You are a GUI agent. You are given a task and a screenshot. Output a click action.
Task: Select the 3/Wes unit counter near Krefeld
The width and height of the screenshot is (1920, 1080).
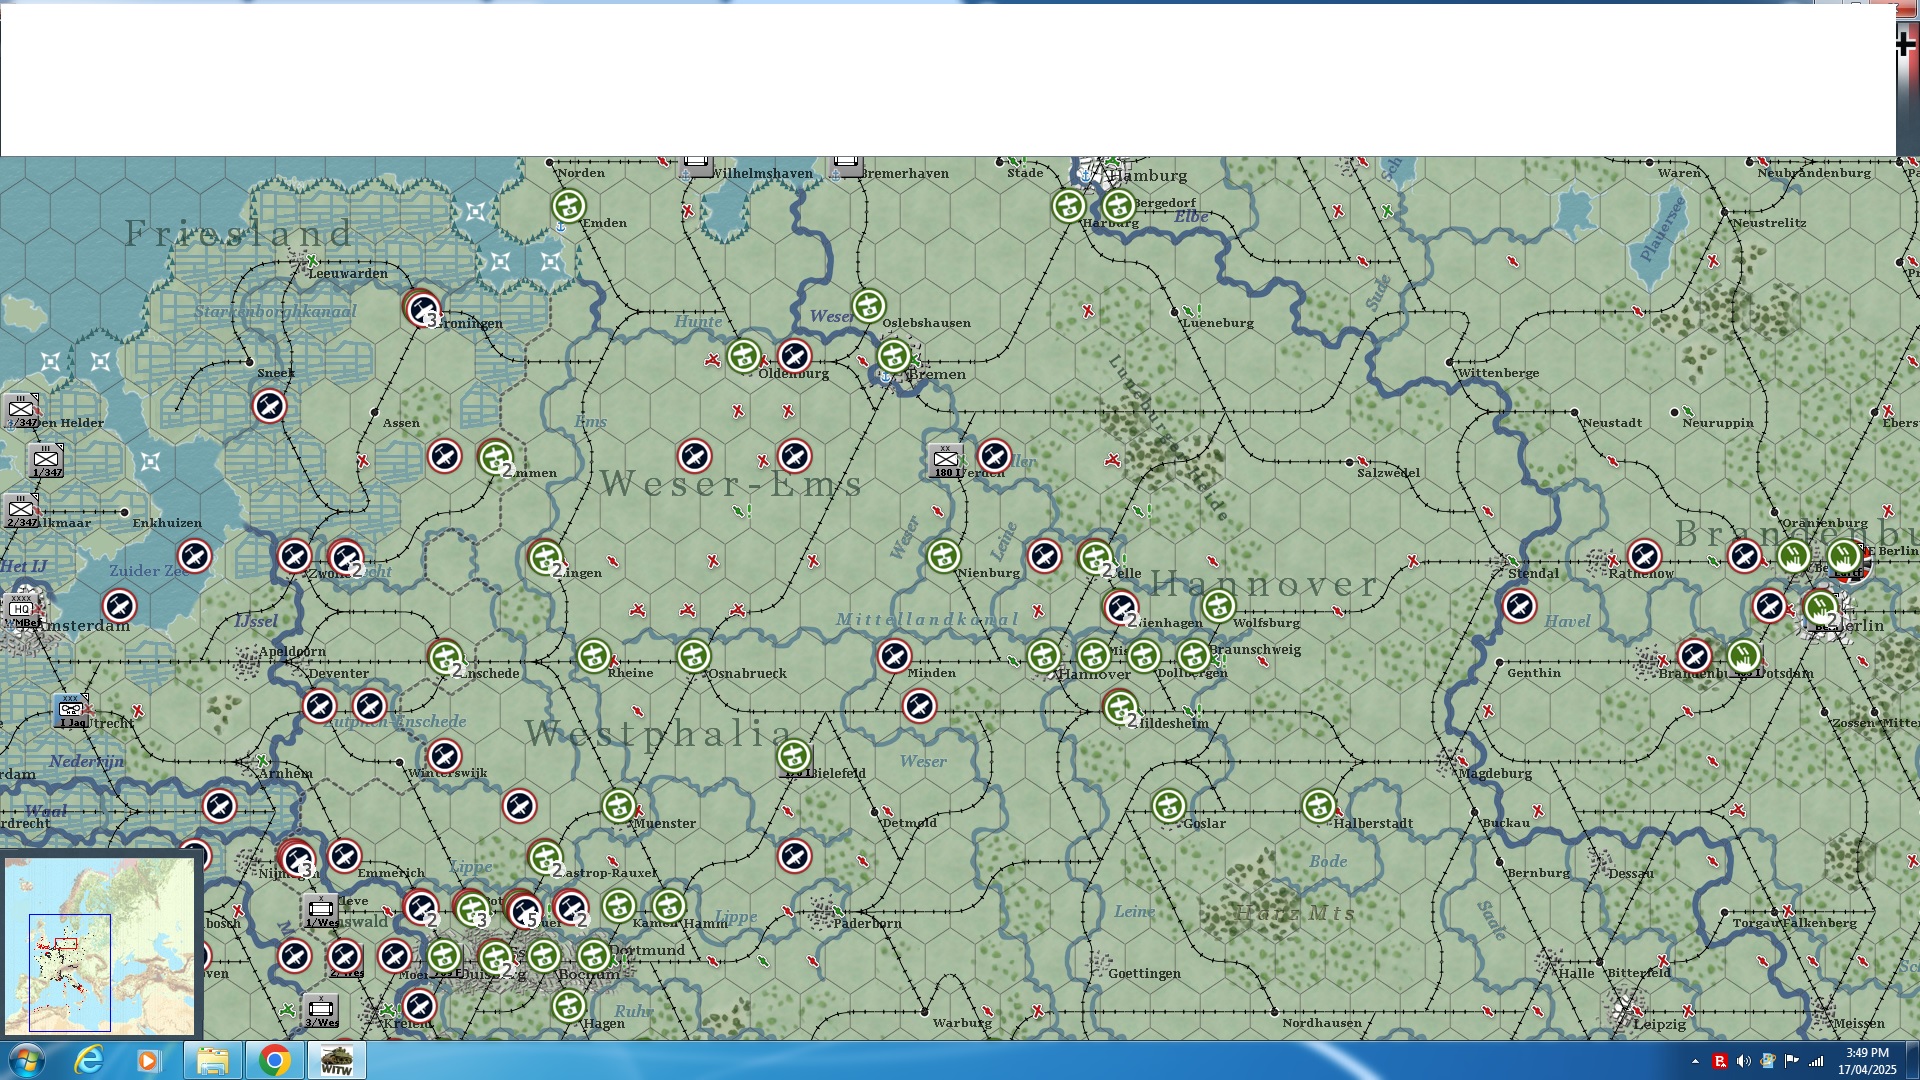coord(321,1010)
